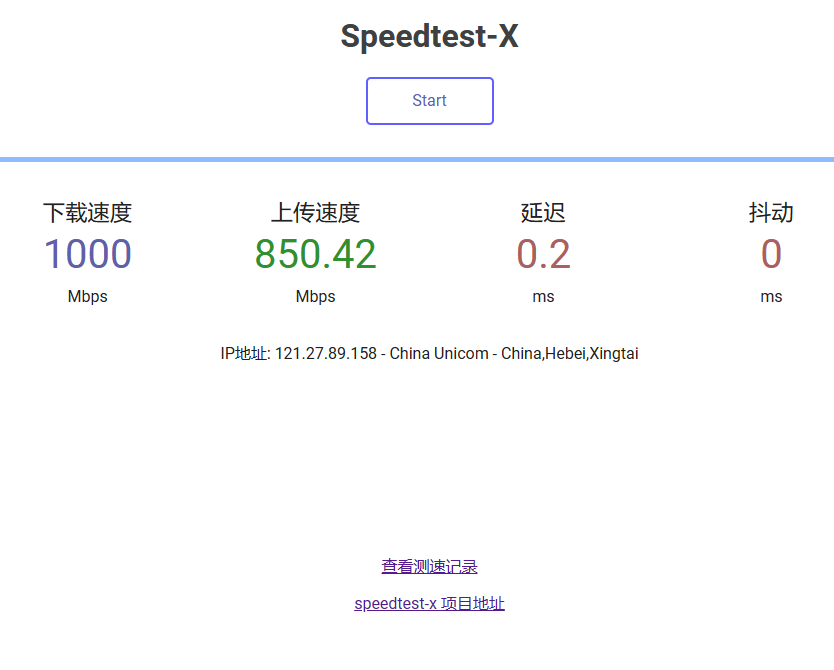The image size is (834, 670).
Task: Click the ms unit under 延迟
Action: coord(543,297)
